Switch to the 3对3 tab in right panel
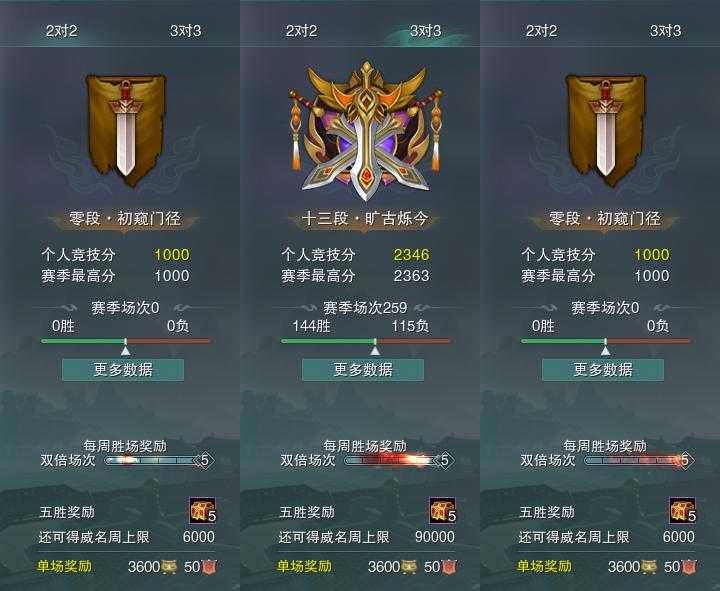The image size is (720, 591). click(665, 31)
